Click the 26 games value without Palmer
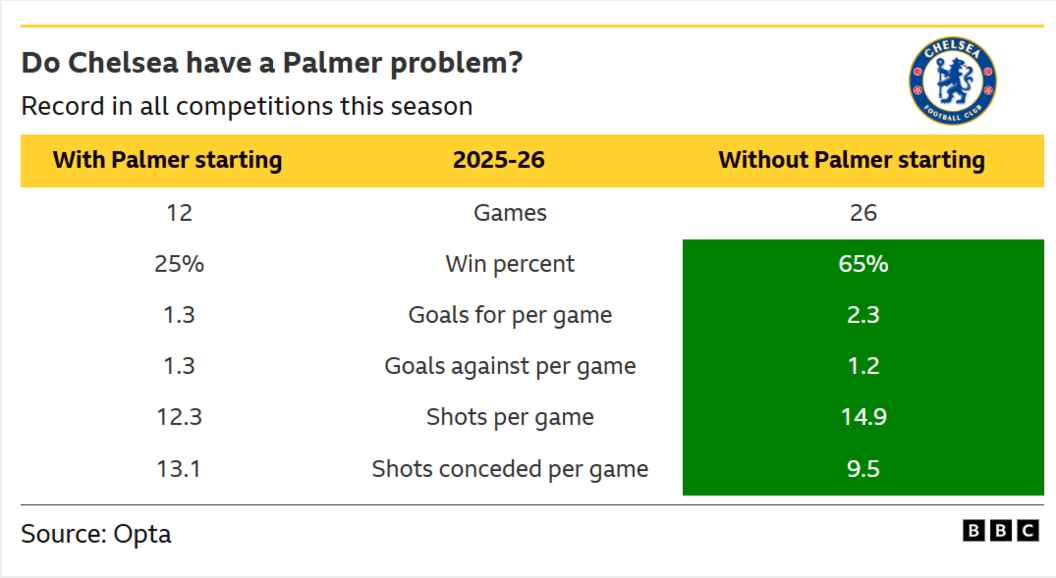Image resolution: width=1056 pixels, height=578 pixels. coord(862,213)
